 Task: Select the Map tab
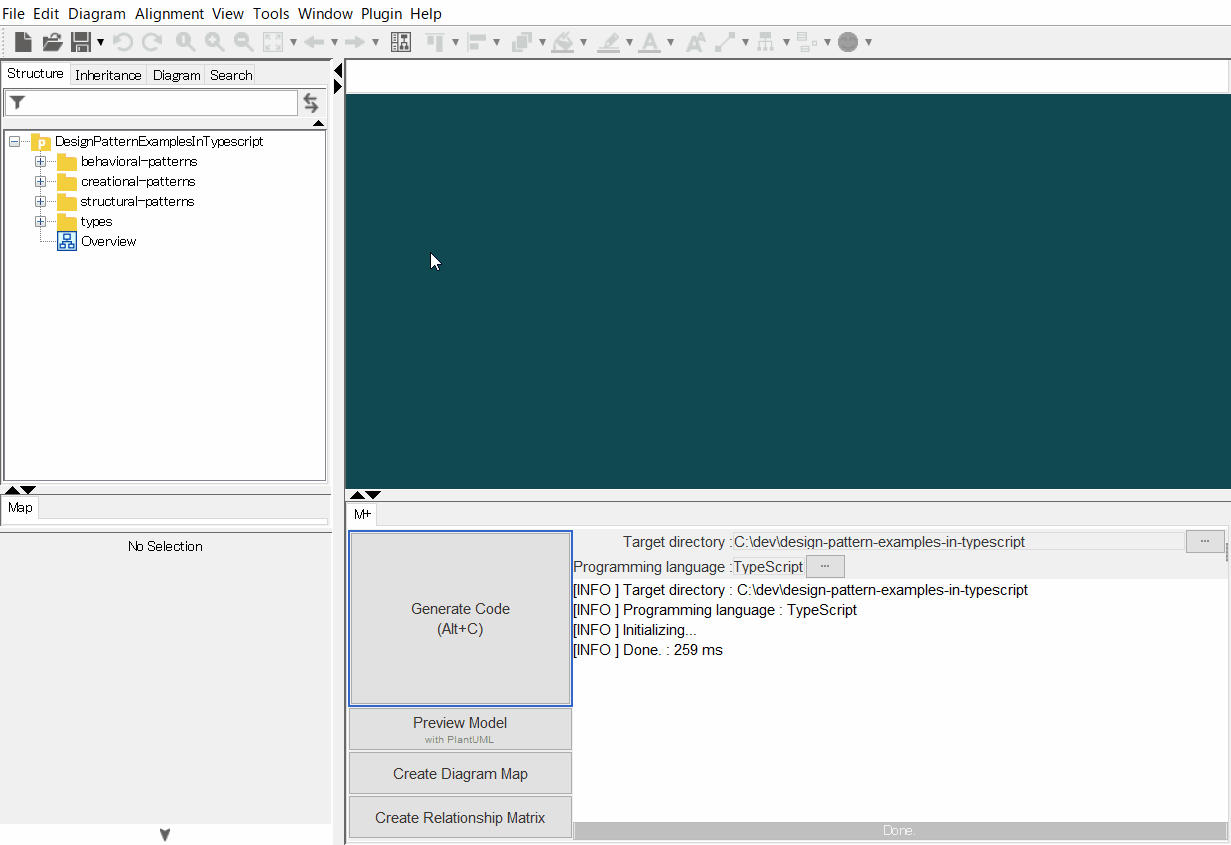[x=20, y=508]
